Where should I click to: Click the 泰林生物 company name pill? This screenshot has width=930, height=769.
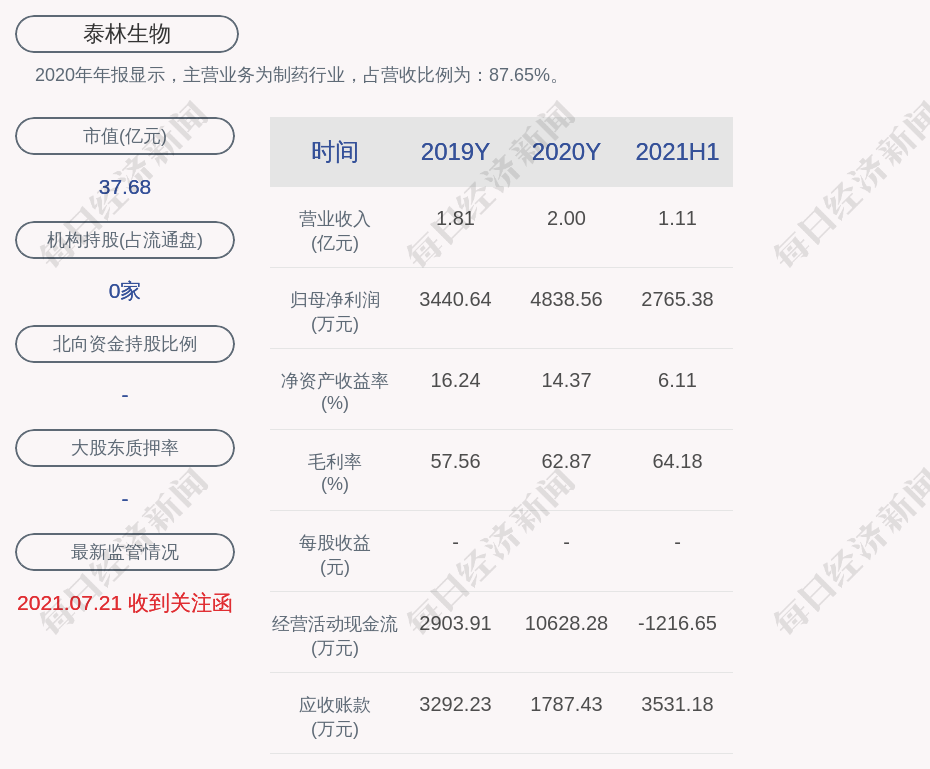(127, 34)
